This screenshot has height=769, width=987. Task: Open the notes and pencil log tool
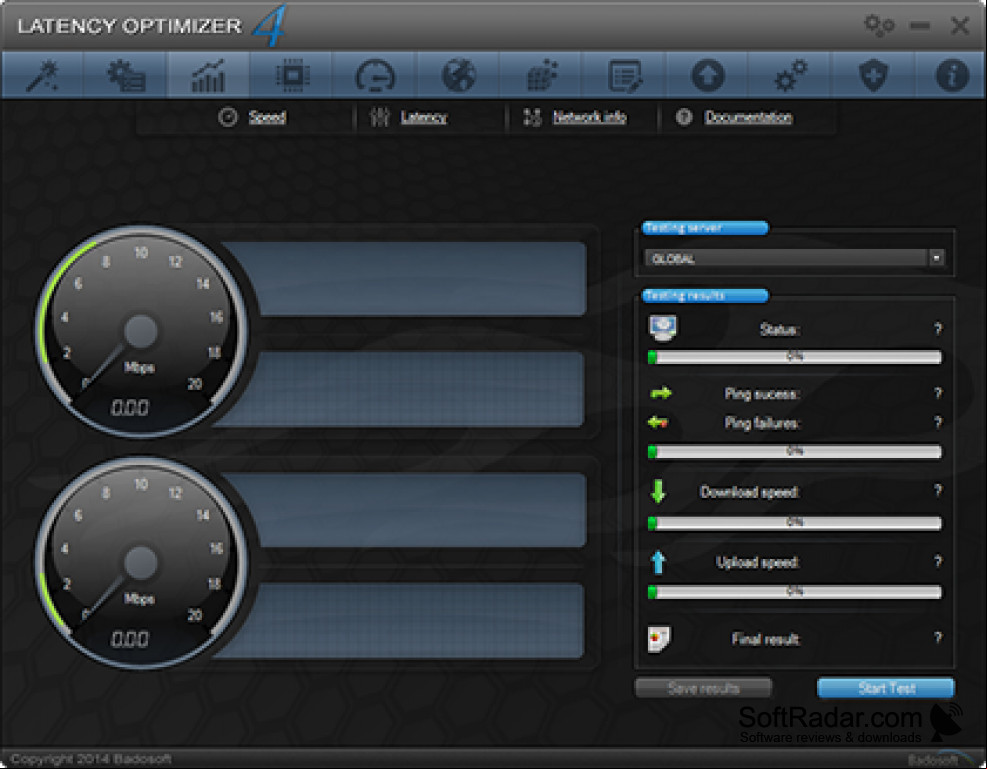pos(625,76)
